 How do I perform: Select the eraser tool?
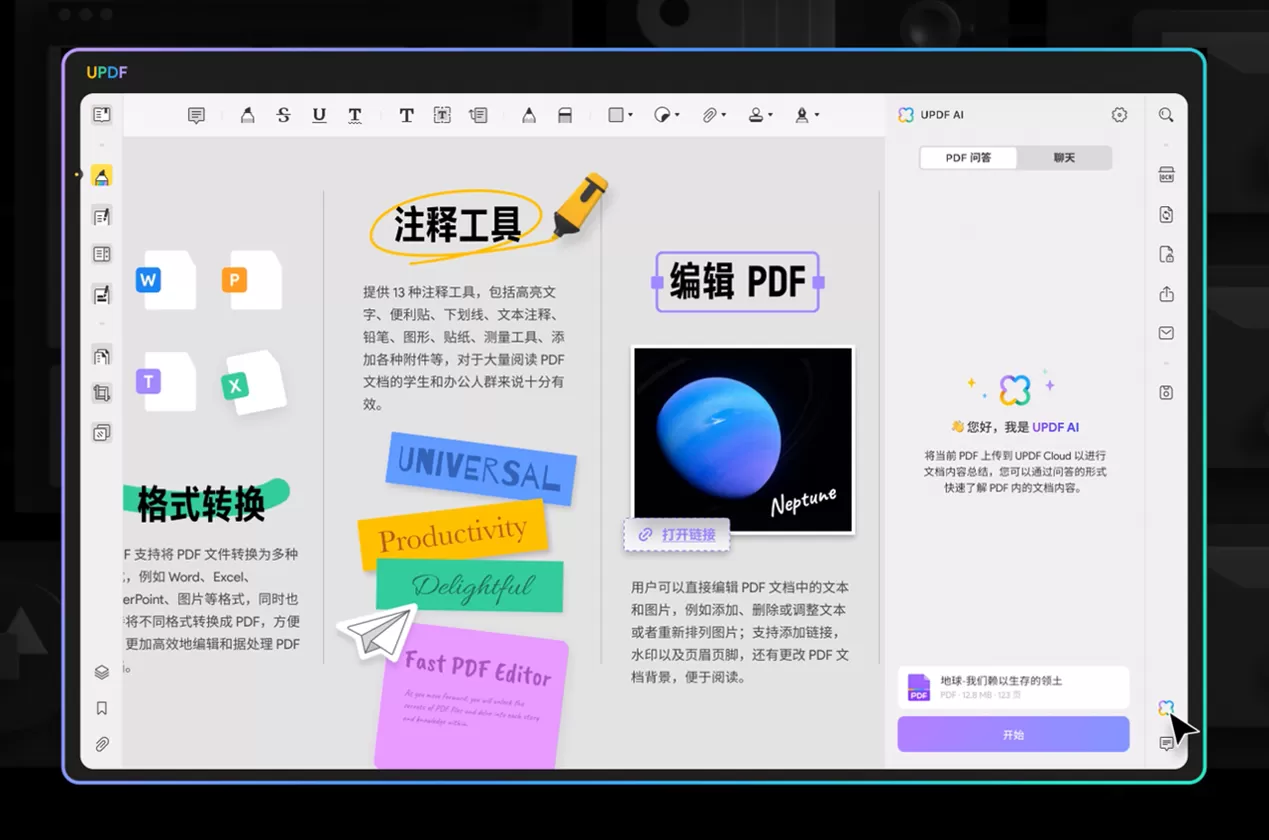pyautogui.click(x=565, y=115)
